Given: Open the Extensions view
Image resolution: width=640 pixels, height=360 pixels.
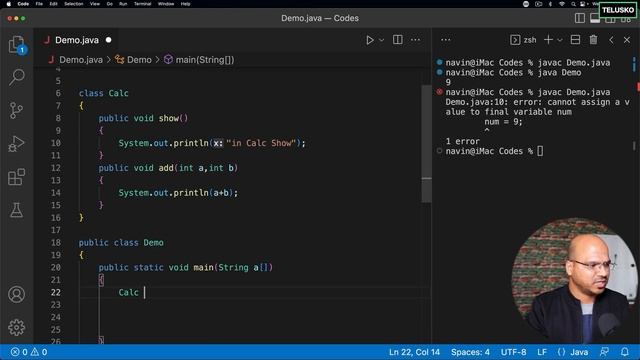Looking at the screenshot, I should point(17,177).
